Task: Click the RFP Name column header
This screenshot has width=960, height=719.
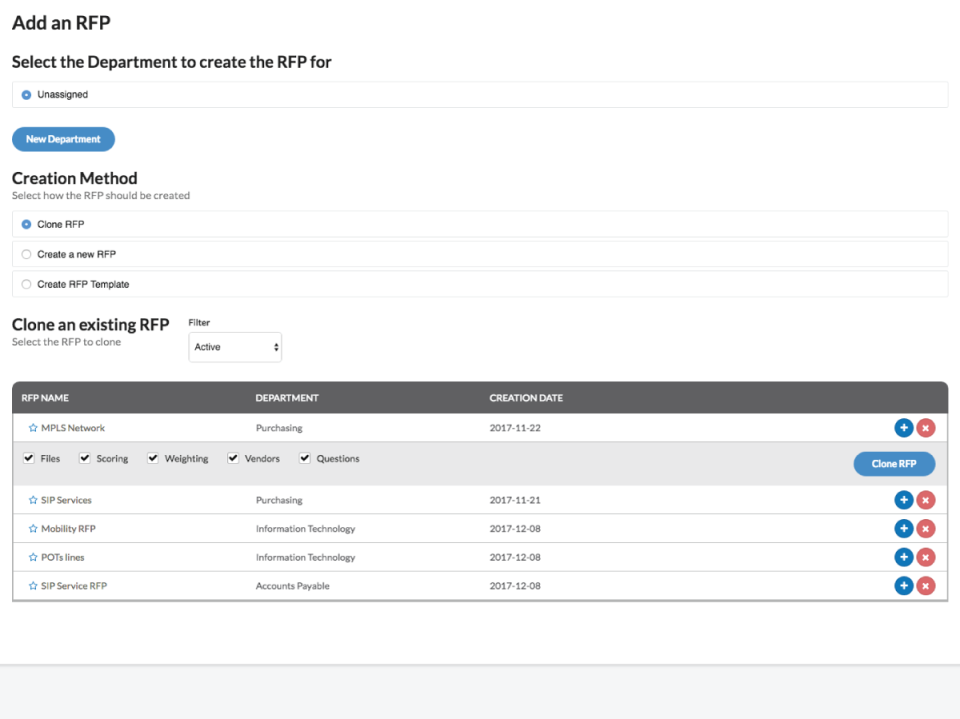Action: [45, 398]
